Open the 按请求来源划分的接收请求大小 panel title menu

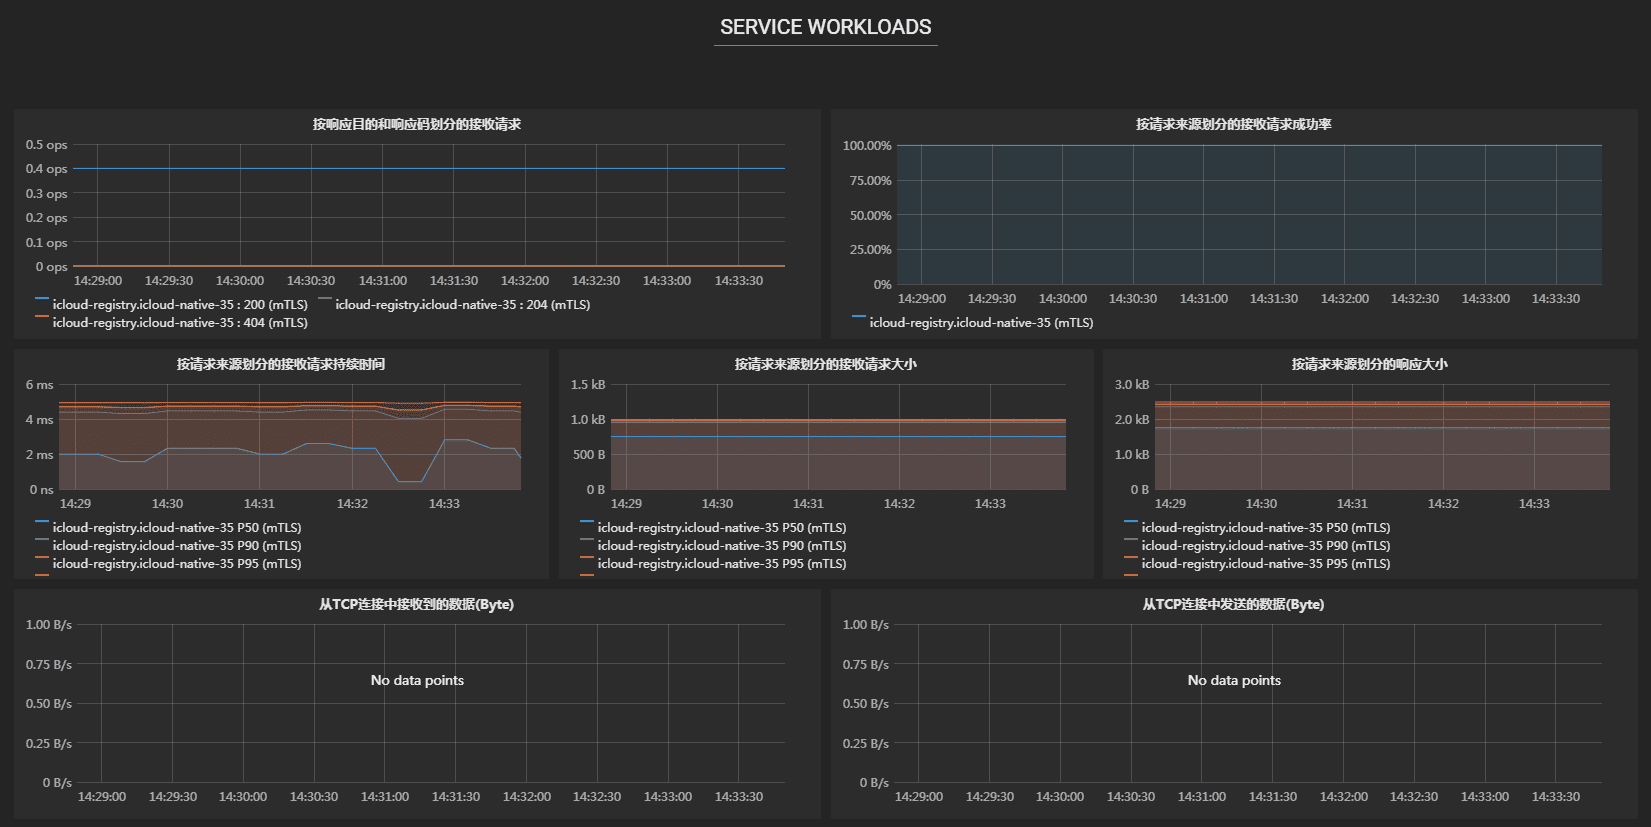825,364
